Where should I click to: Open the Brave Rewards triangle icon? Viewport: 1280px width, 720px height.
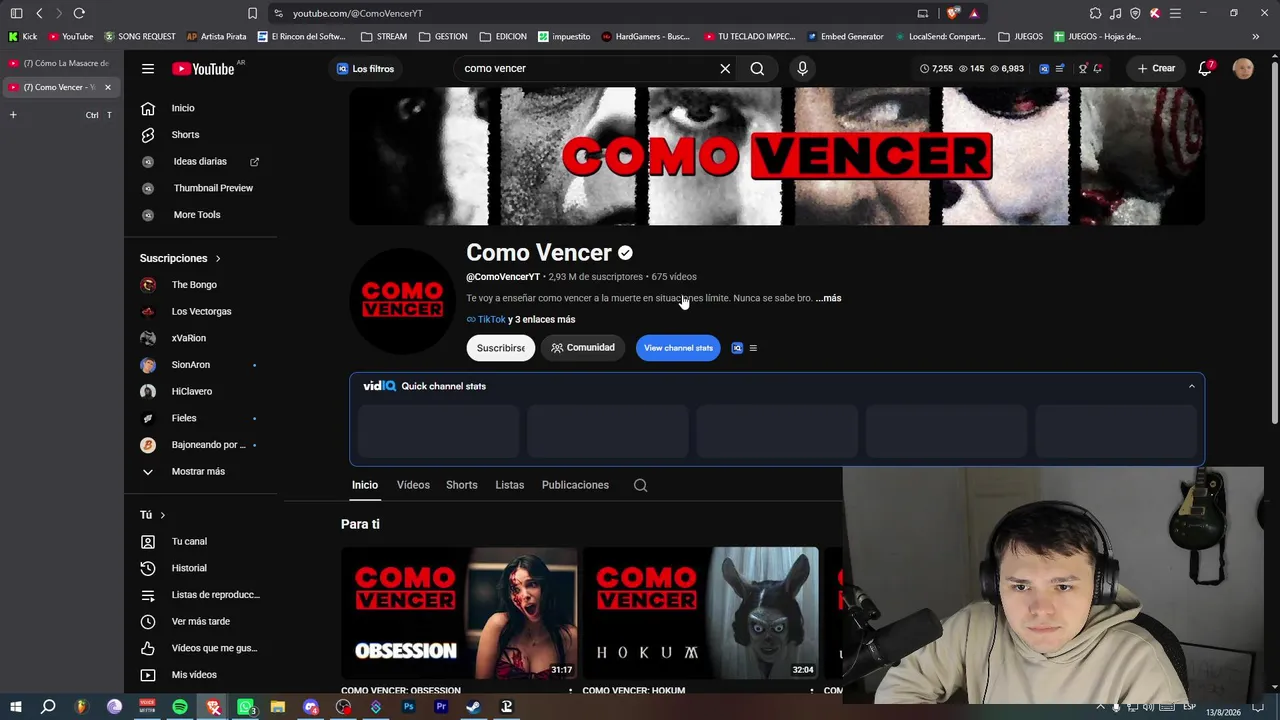point(974,13)
